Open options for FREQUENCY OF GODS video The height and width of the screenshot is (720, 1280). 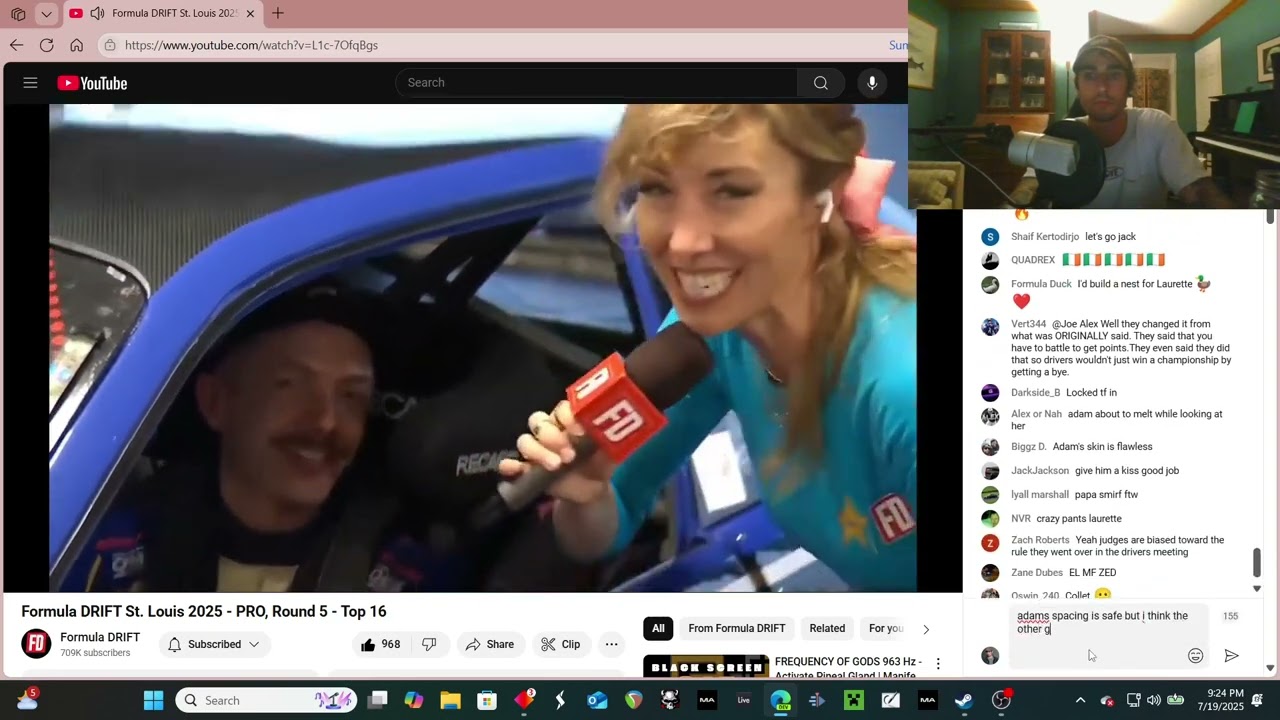938,664
